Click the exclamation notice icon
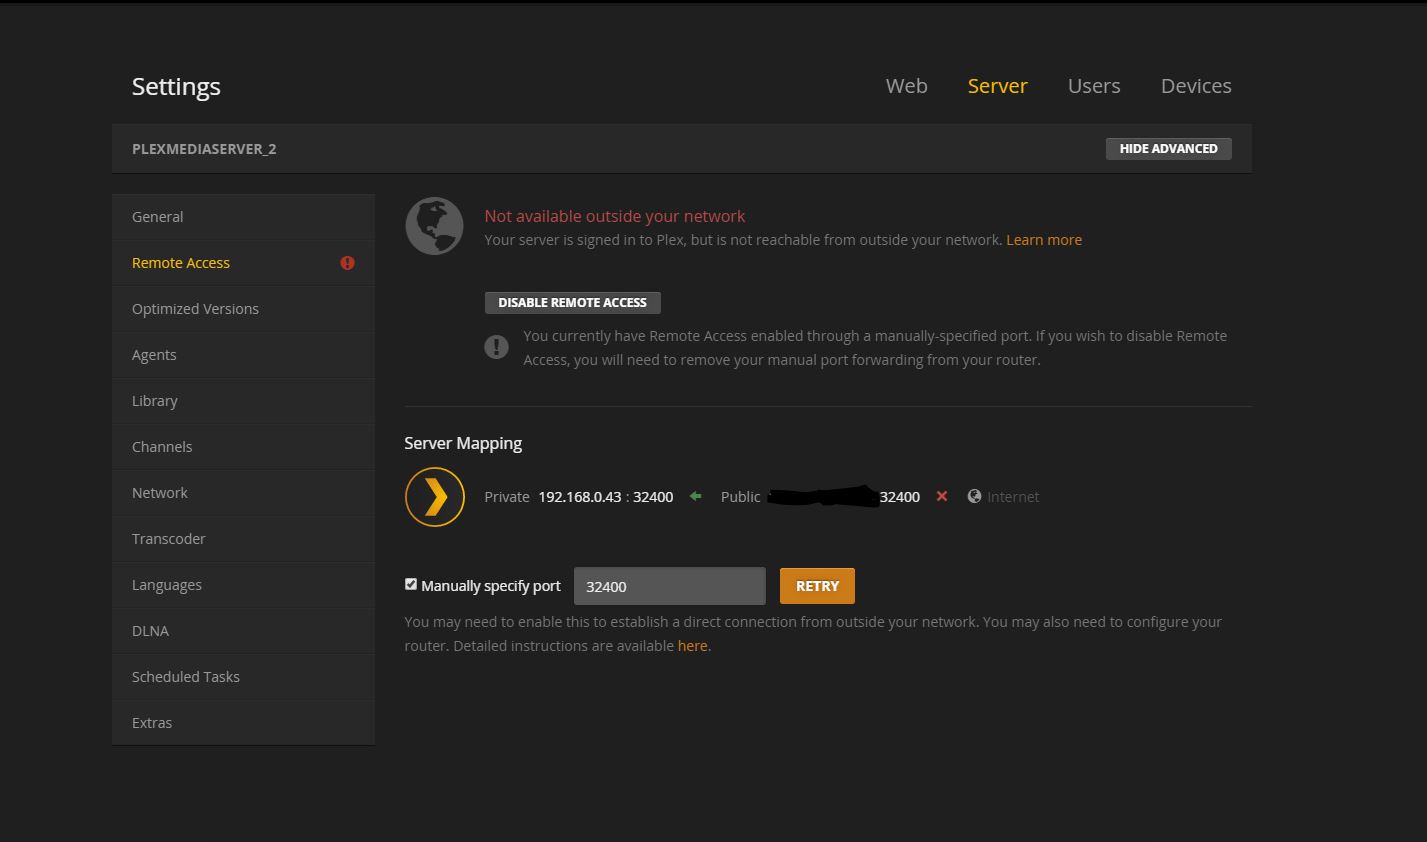1427x842 pixels. [x=496, y=347]
